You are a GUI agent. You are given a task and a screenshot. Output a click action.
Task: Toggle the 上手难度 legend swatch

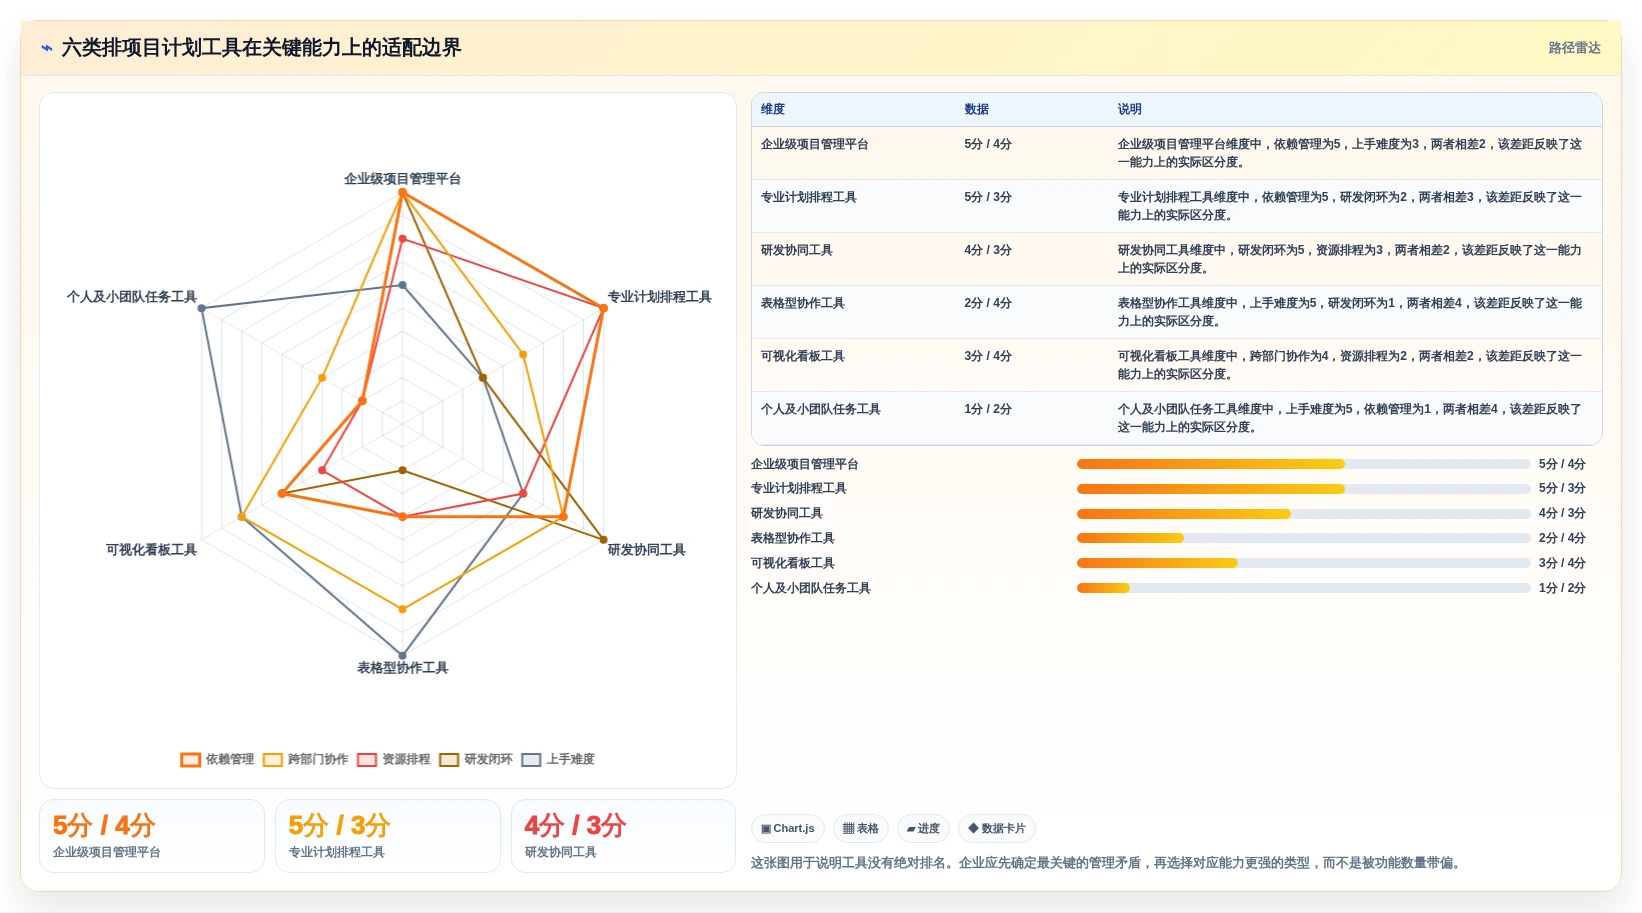[x=531, y=760]
